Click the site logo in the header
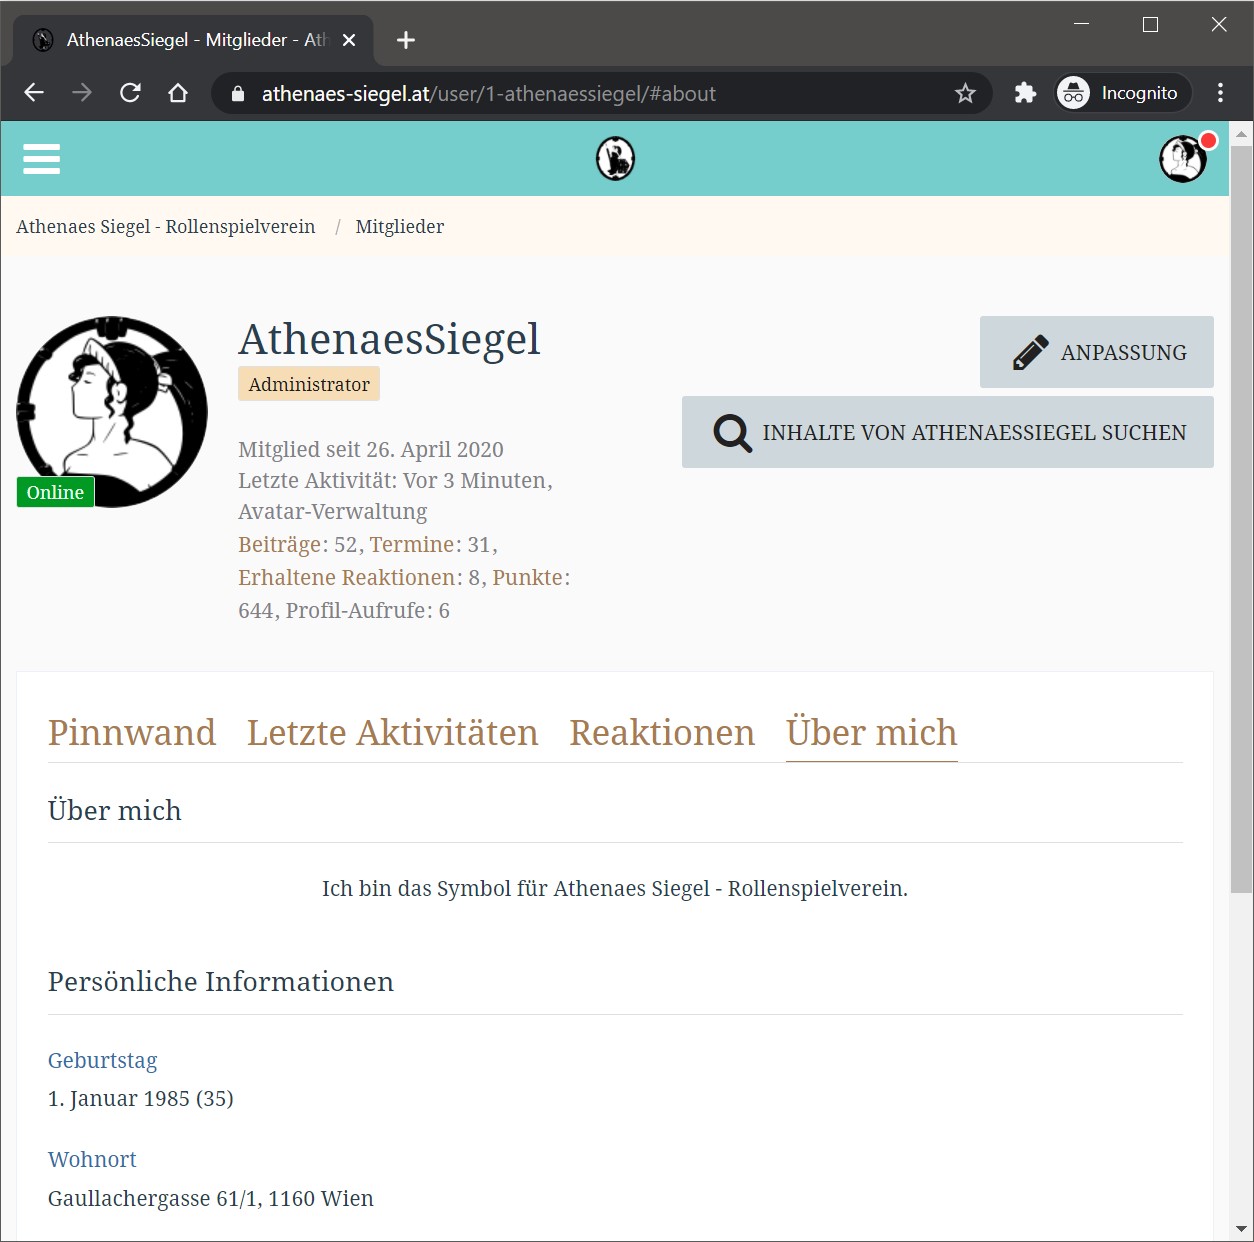The image size is (1254, 1242). [x=615, y=159]
